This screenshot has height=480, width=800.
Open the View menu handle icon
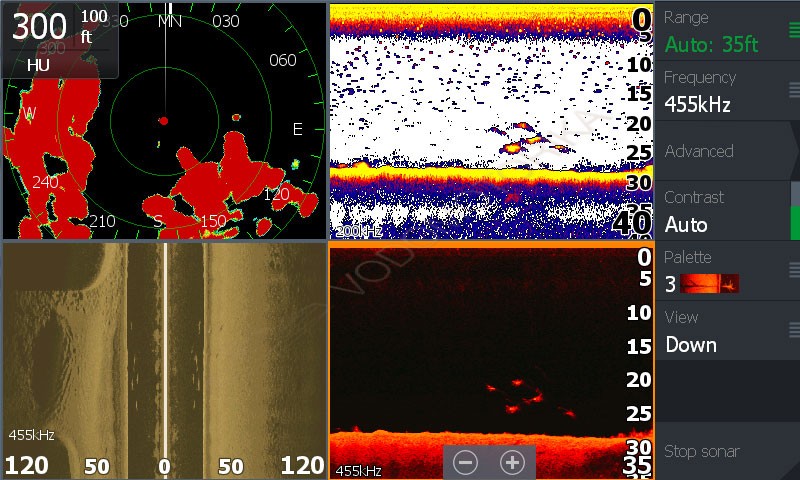pos(794,330)
